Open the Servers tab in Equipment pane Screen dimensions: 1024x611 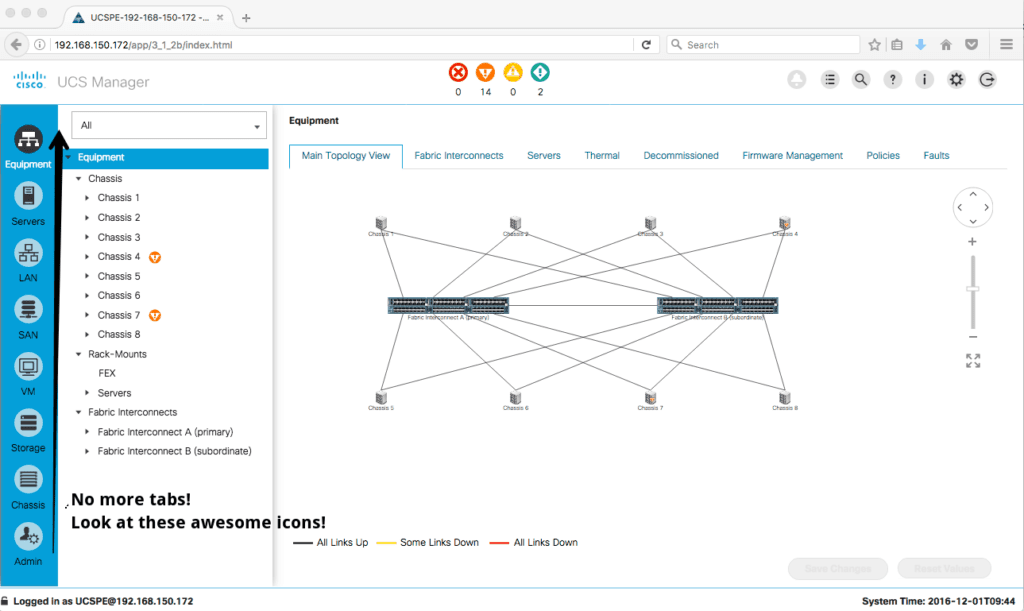[543, 156]
